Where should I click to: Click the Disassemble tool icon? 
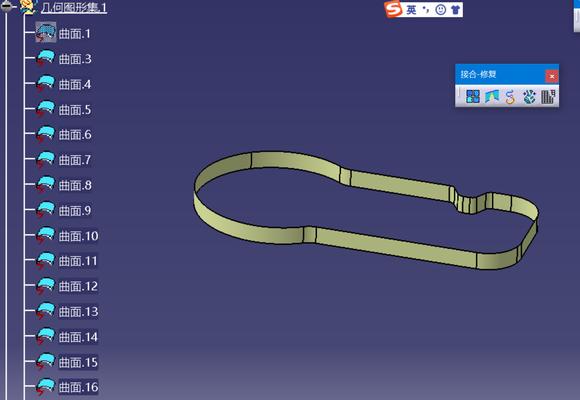[x=548, y=97]
